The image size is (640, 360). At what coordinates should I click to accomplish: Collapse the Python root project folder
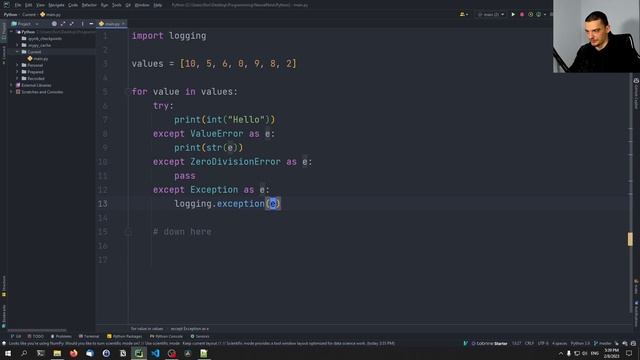pos(12,32)
